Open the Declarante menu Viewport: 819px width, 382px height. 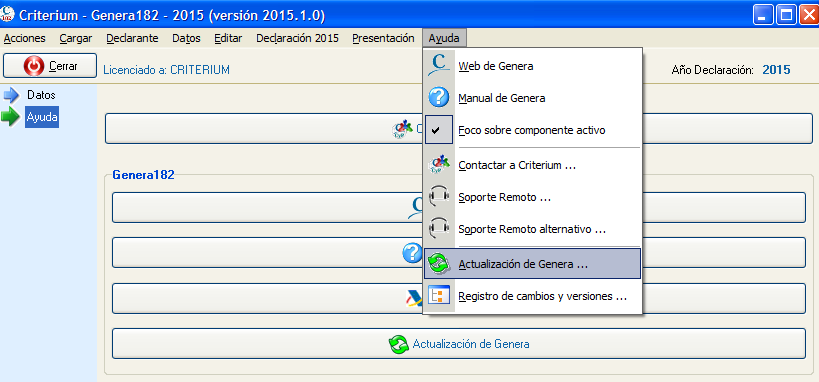pos(132,38)
